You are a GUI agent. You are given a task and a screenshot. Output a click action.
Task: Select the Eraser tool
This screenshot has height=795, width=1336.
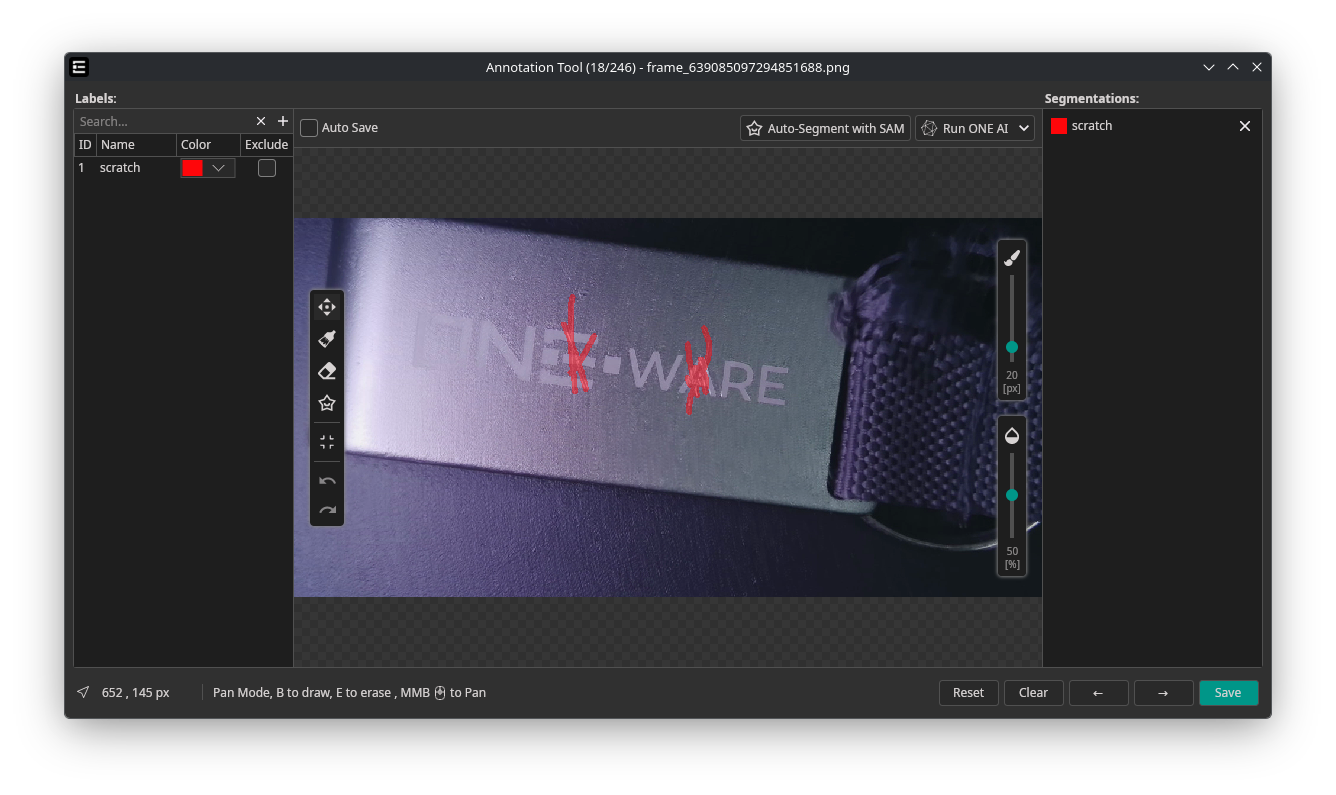327,371
